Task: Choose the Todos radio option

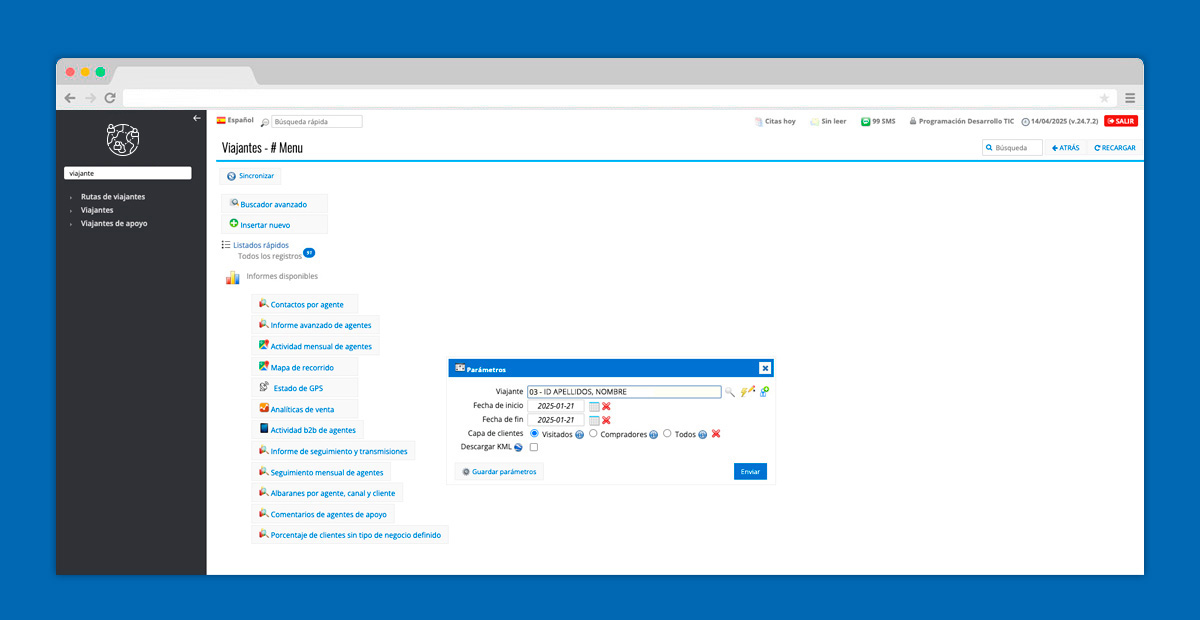Action: 667,434
